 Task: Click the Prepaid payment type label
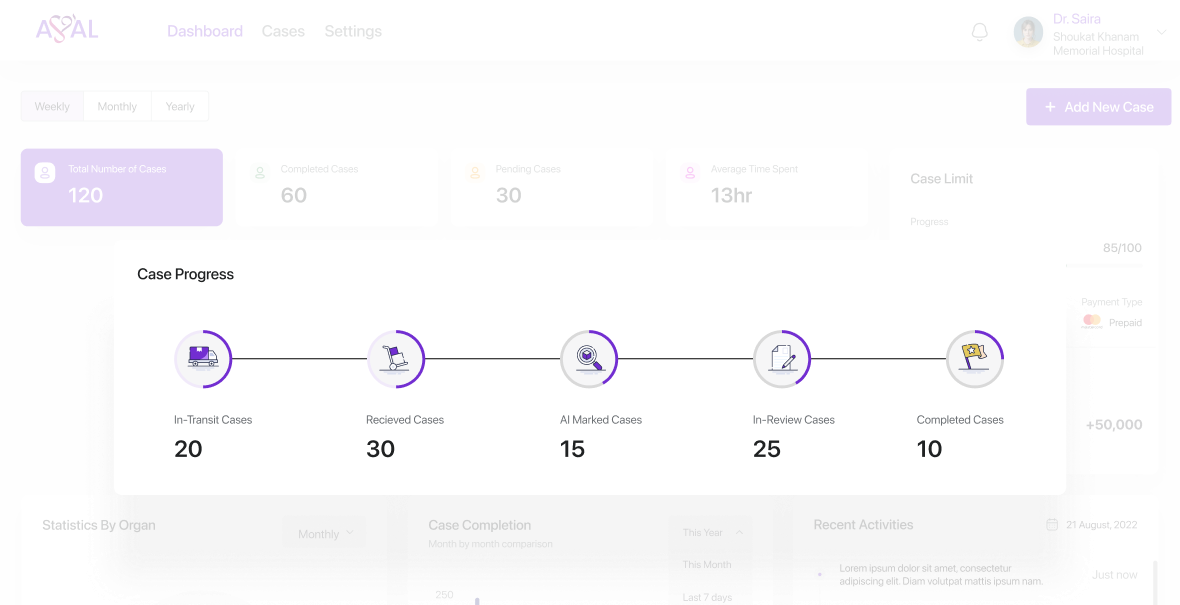1125,323
